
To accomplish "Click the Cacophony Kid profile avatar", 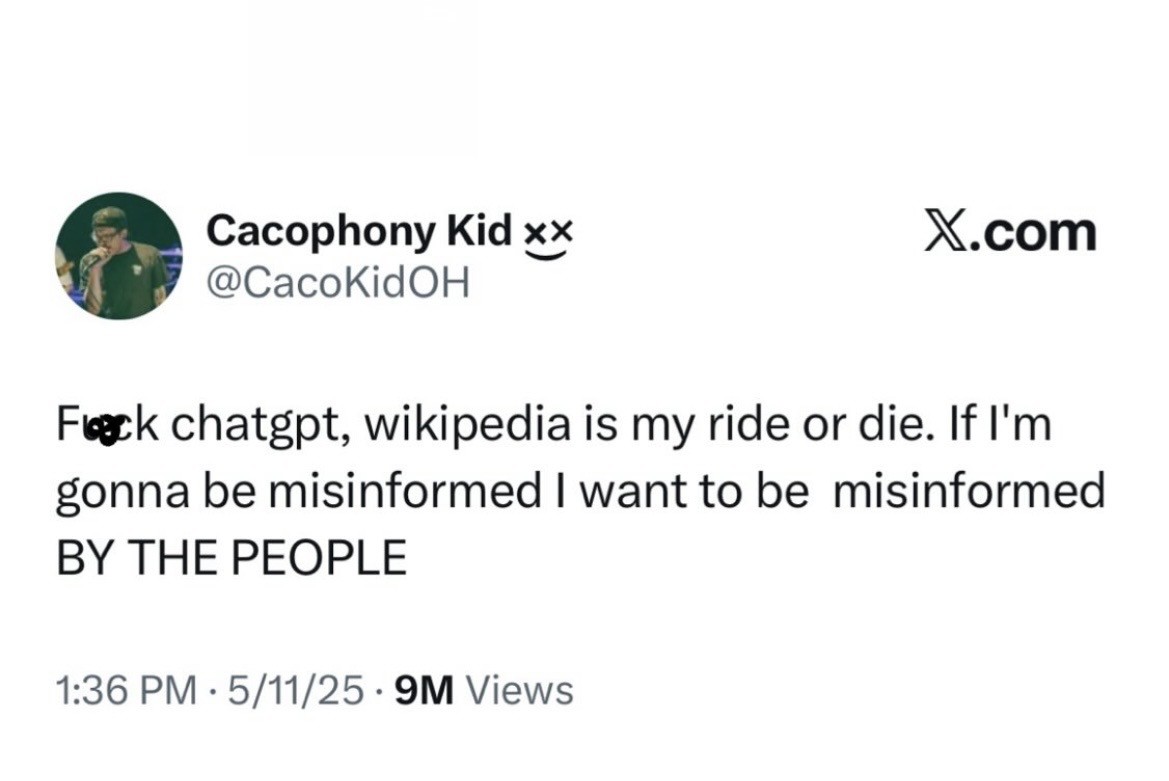I will (118, 256).
